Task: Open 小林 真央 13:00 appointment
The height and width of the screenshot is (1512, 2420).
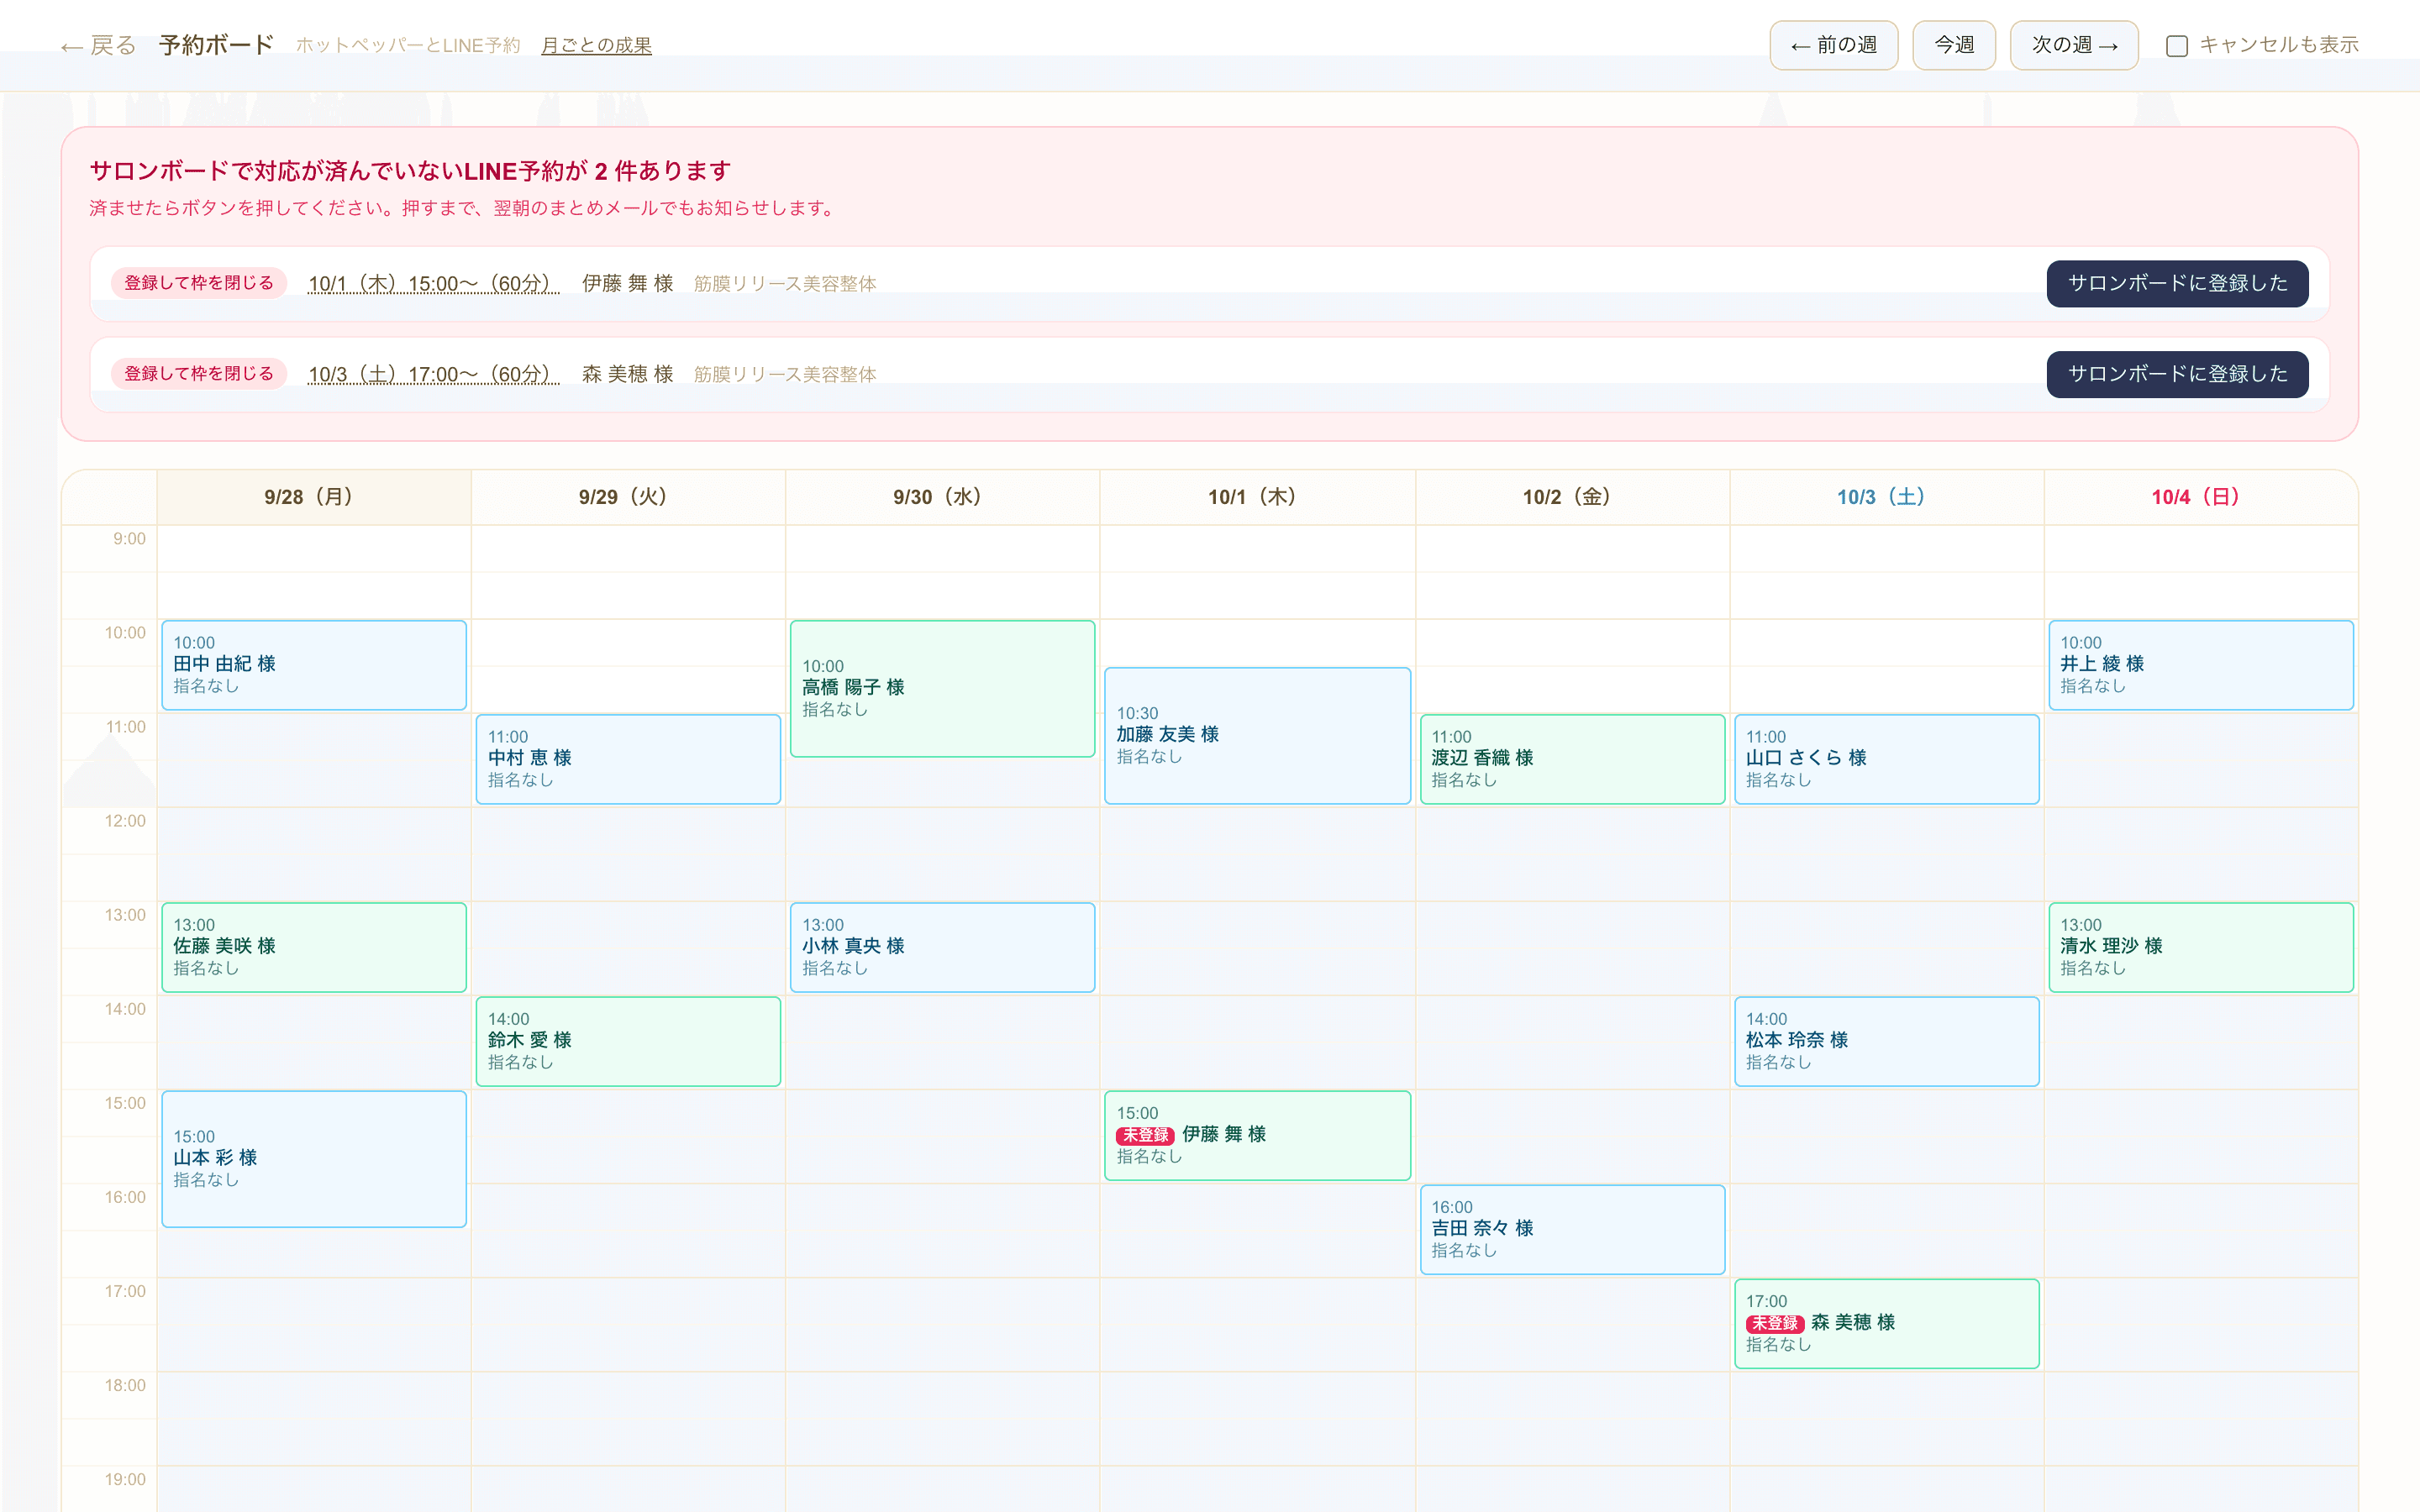Action: (942, 947)
